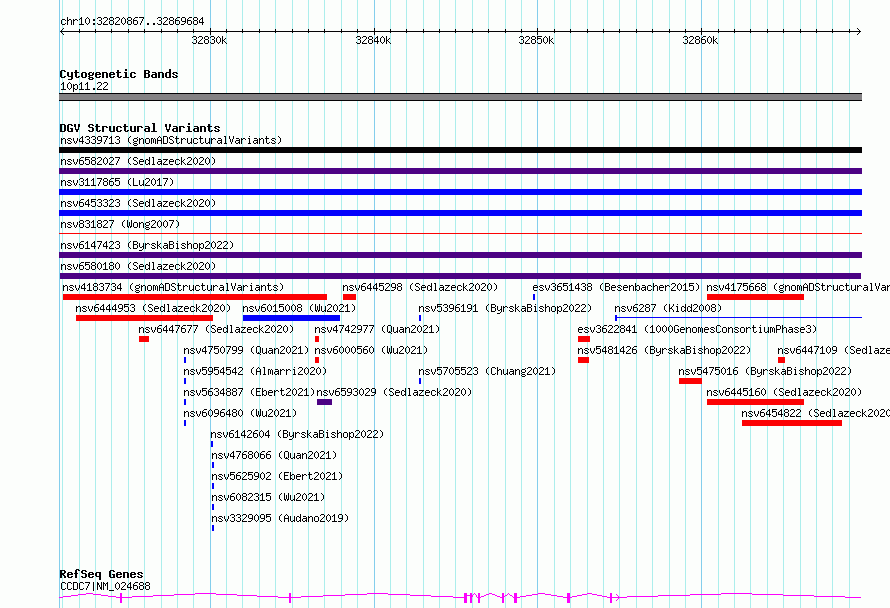
Task: Select the Cytogenetic Bands track title
Action: click(x=119, y=74)
